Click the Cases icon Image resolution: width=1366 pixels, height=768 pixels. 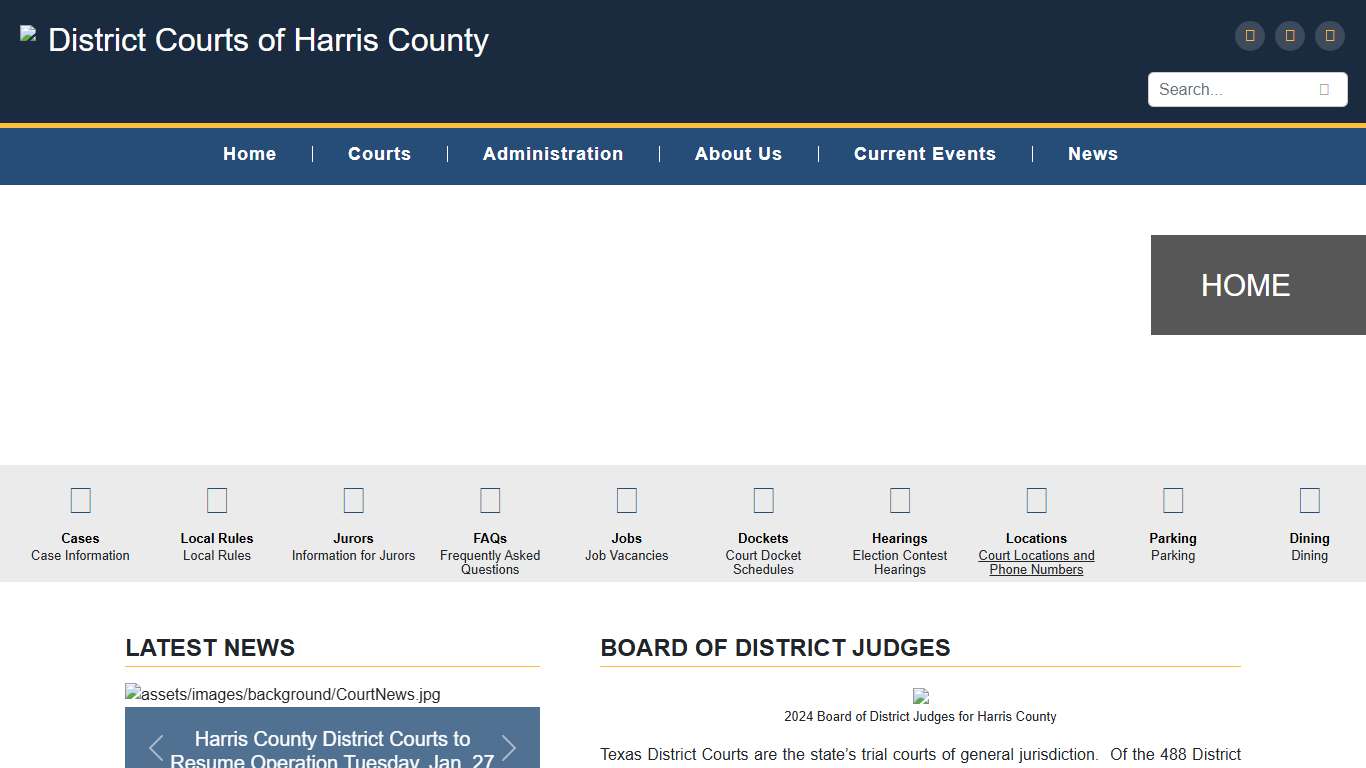pyautogui.click(x=80, y=500)
